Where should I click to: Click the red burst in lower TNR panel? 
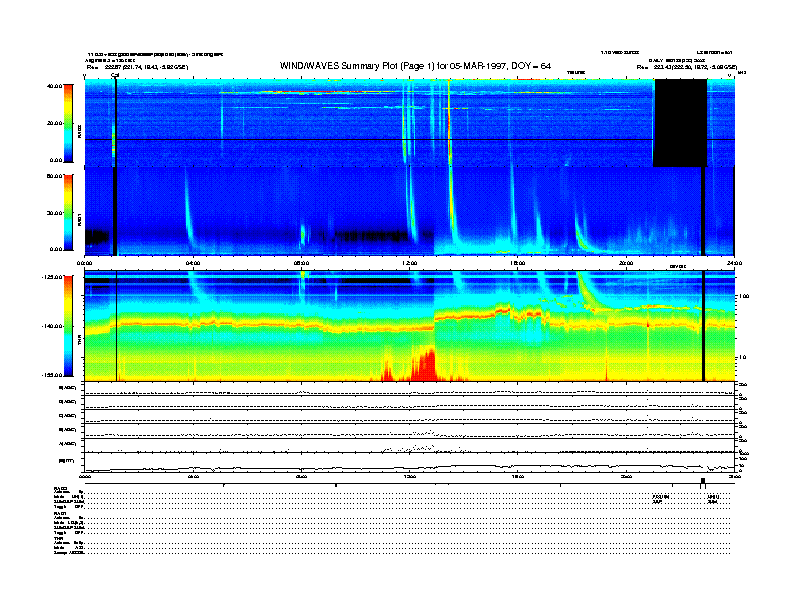click(423, 365)
